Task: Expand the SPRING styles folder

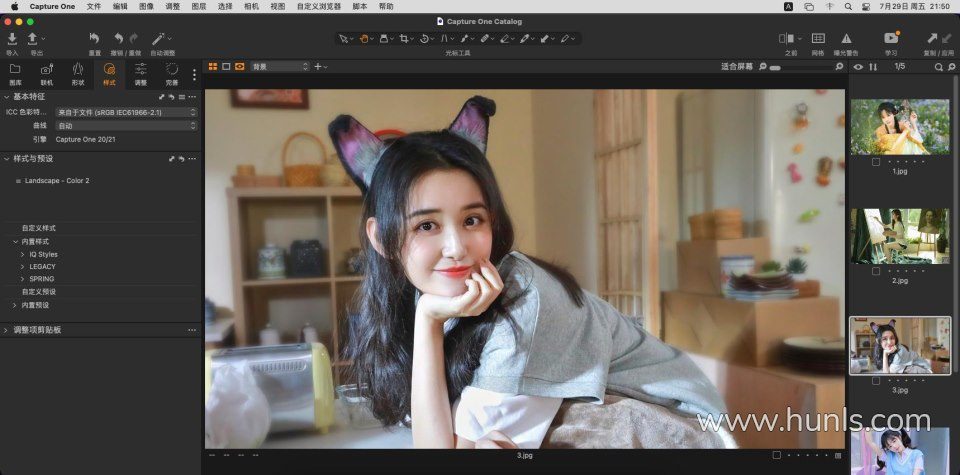Action: [x=23, y=279]
